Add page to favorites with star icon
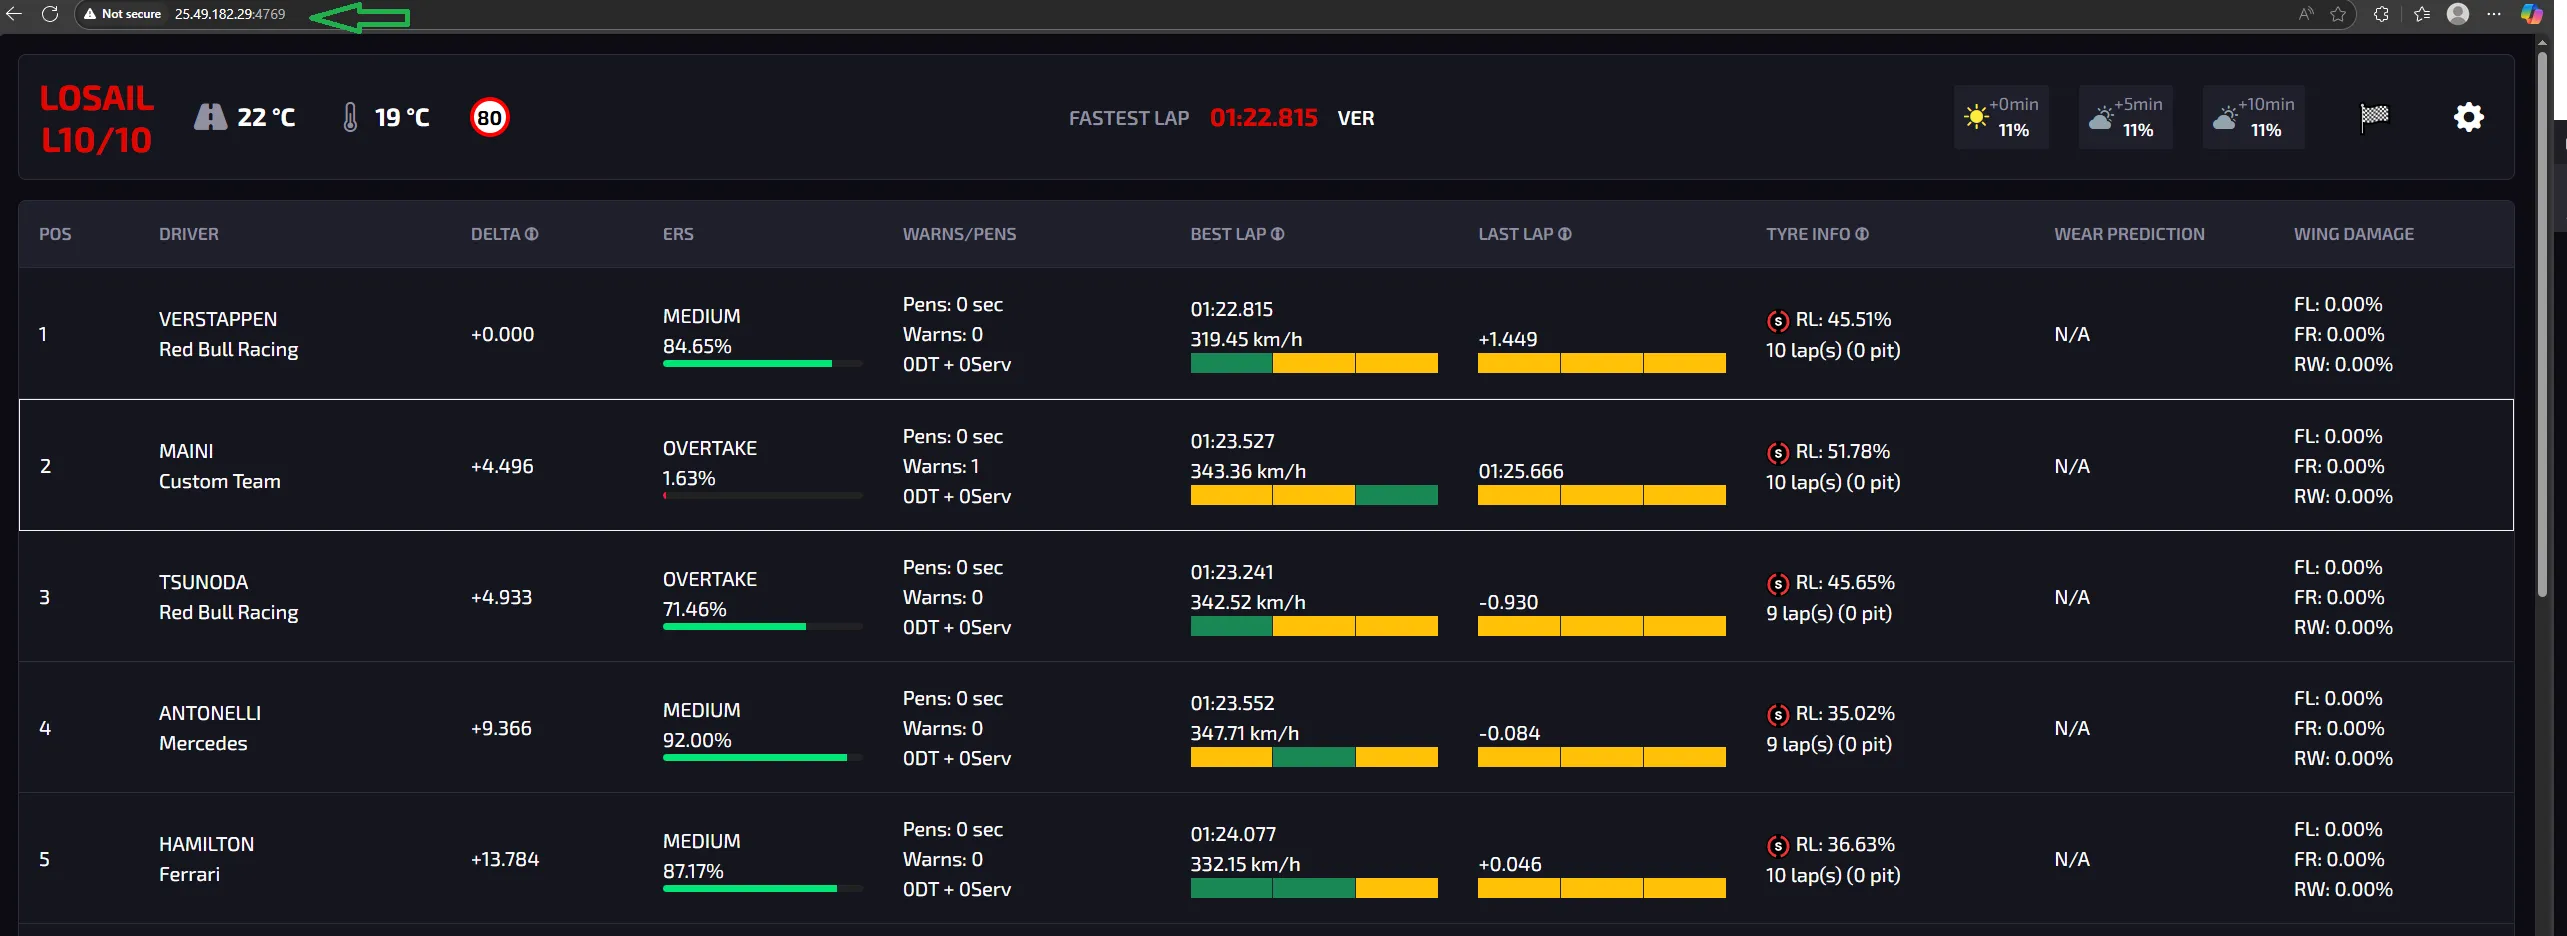The image size is (2567, 936). pos(2338,14)
